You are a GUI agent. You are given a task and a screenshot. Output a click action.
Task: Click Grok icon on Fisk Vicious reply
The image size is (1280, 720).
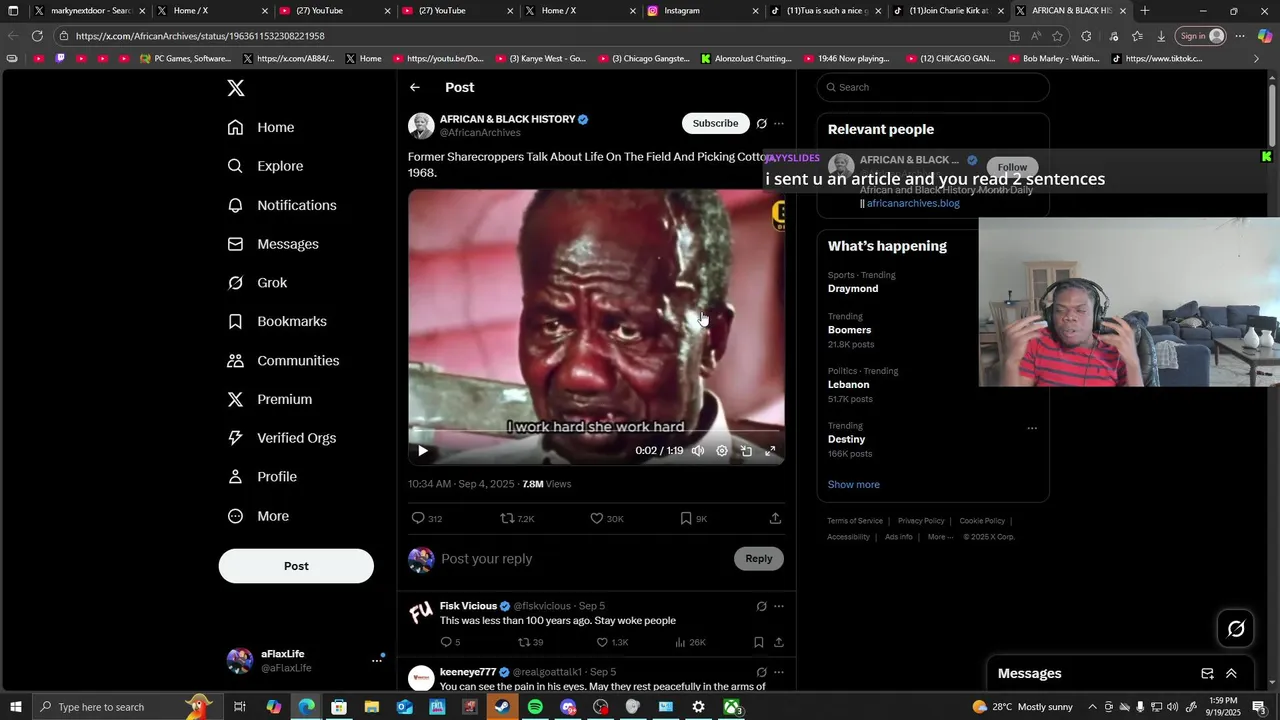click(761, 606)
